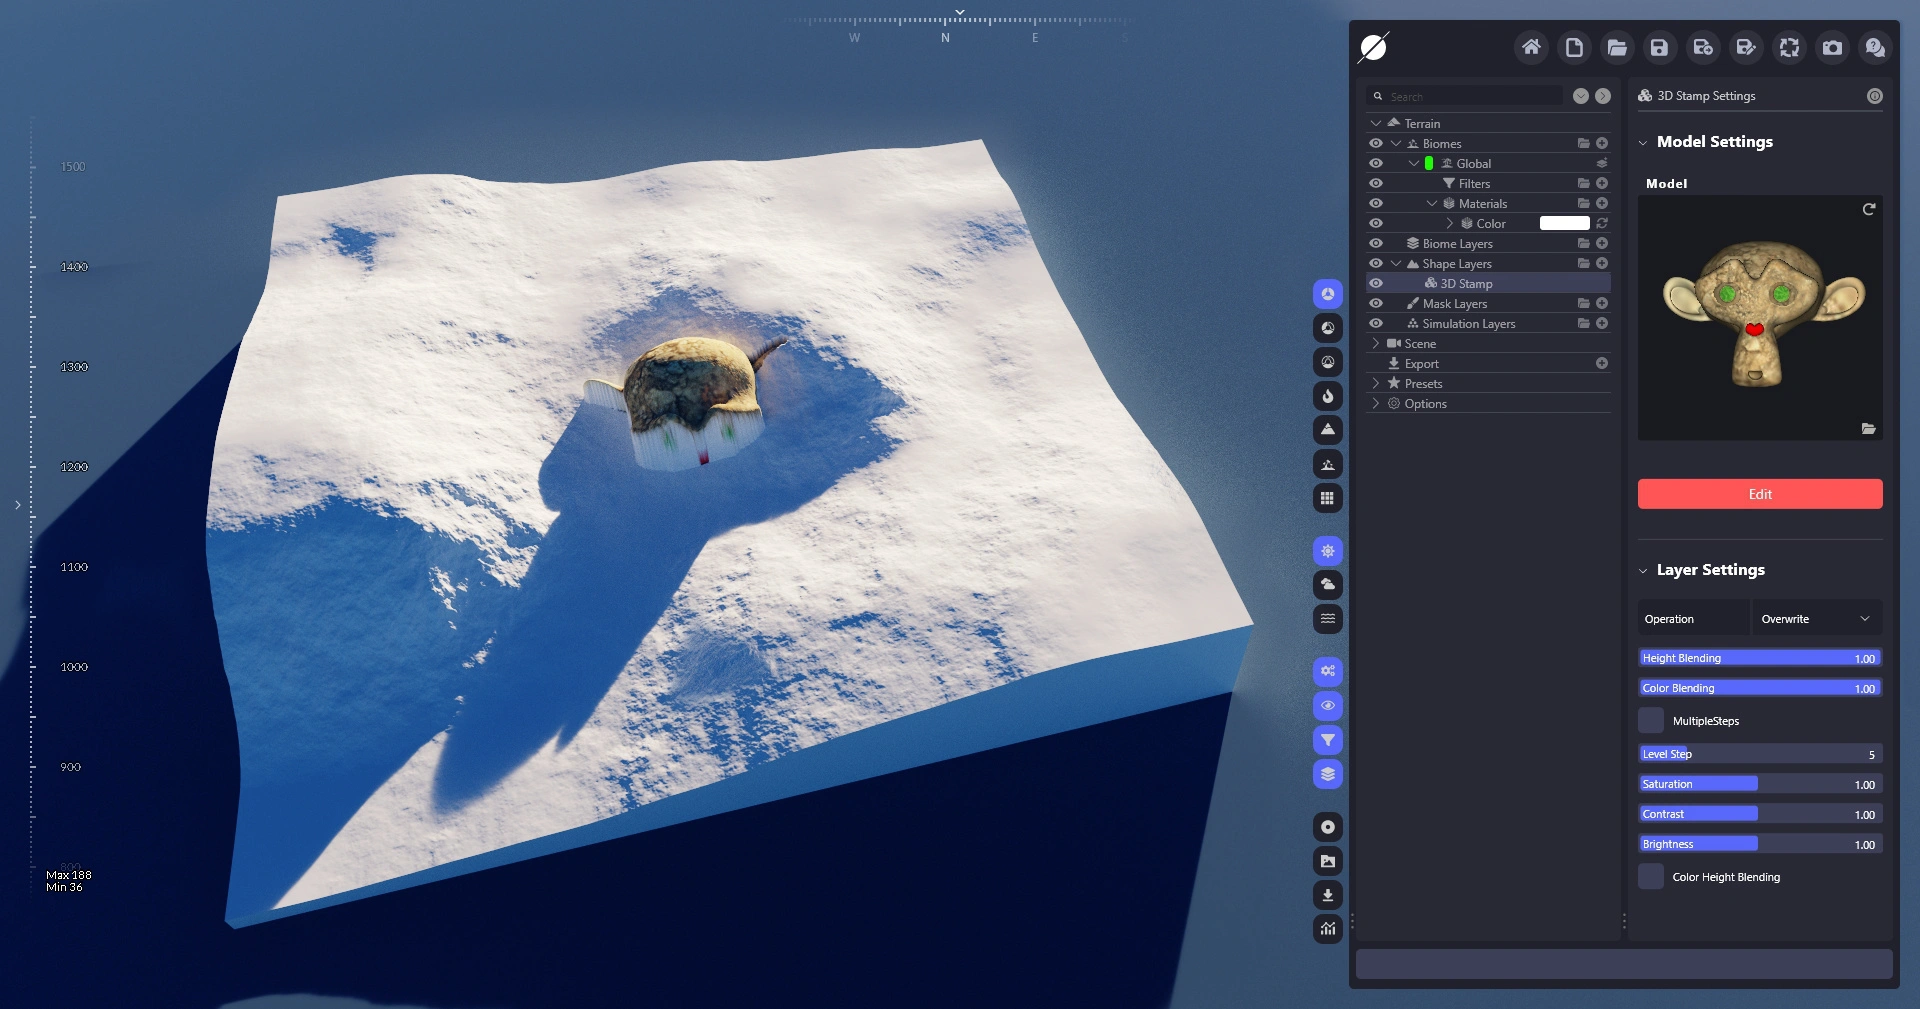Click the Save file icon

(1659, 47)
